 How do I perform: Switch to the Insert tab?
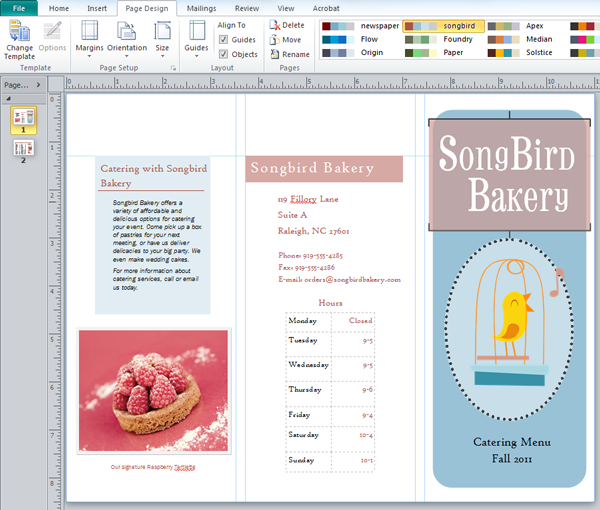pyautogui.click(x=97, y=7)
